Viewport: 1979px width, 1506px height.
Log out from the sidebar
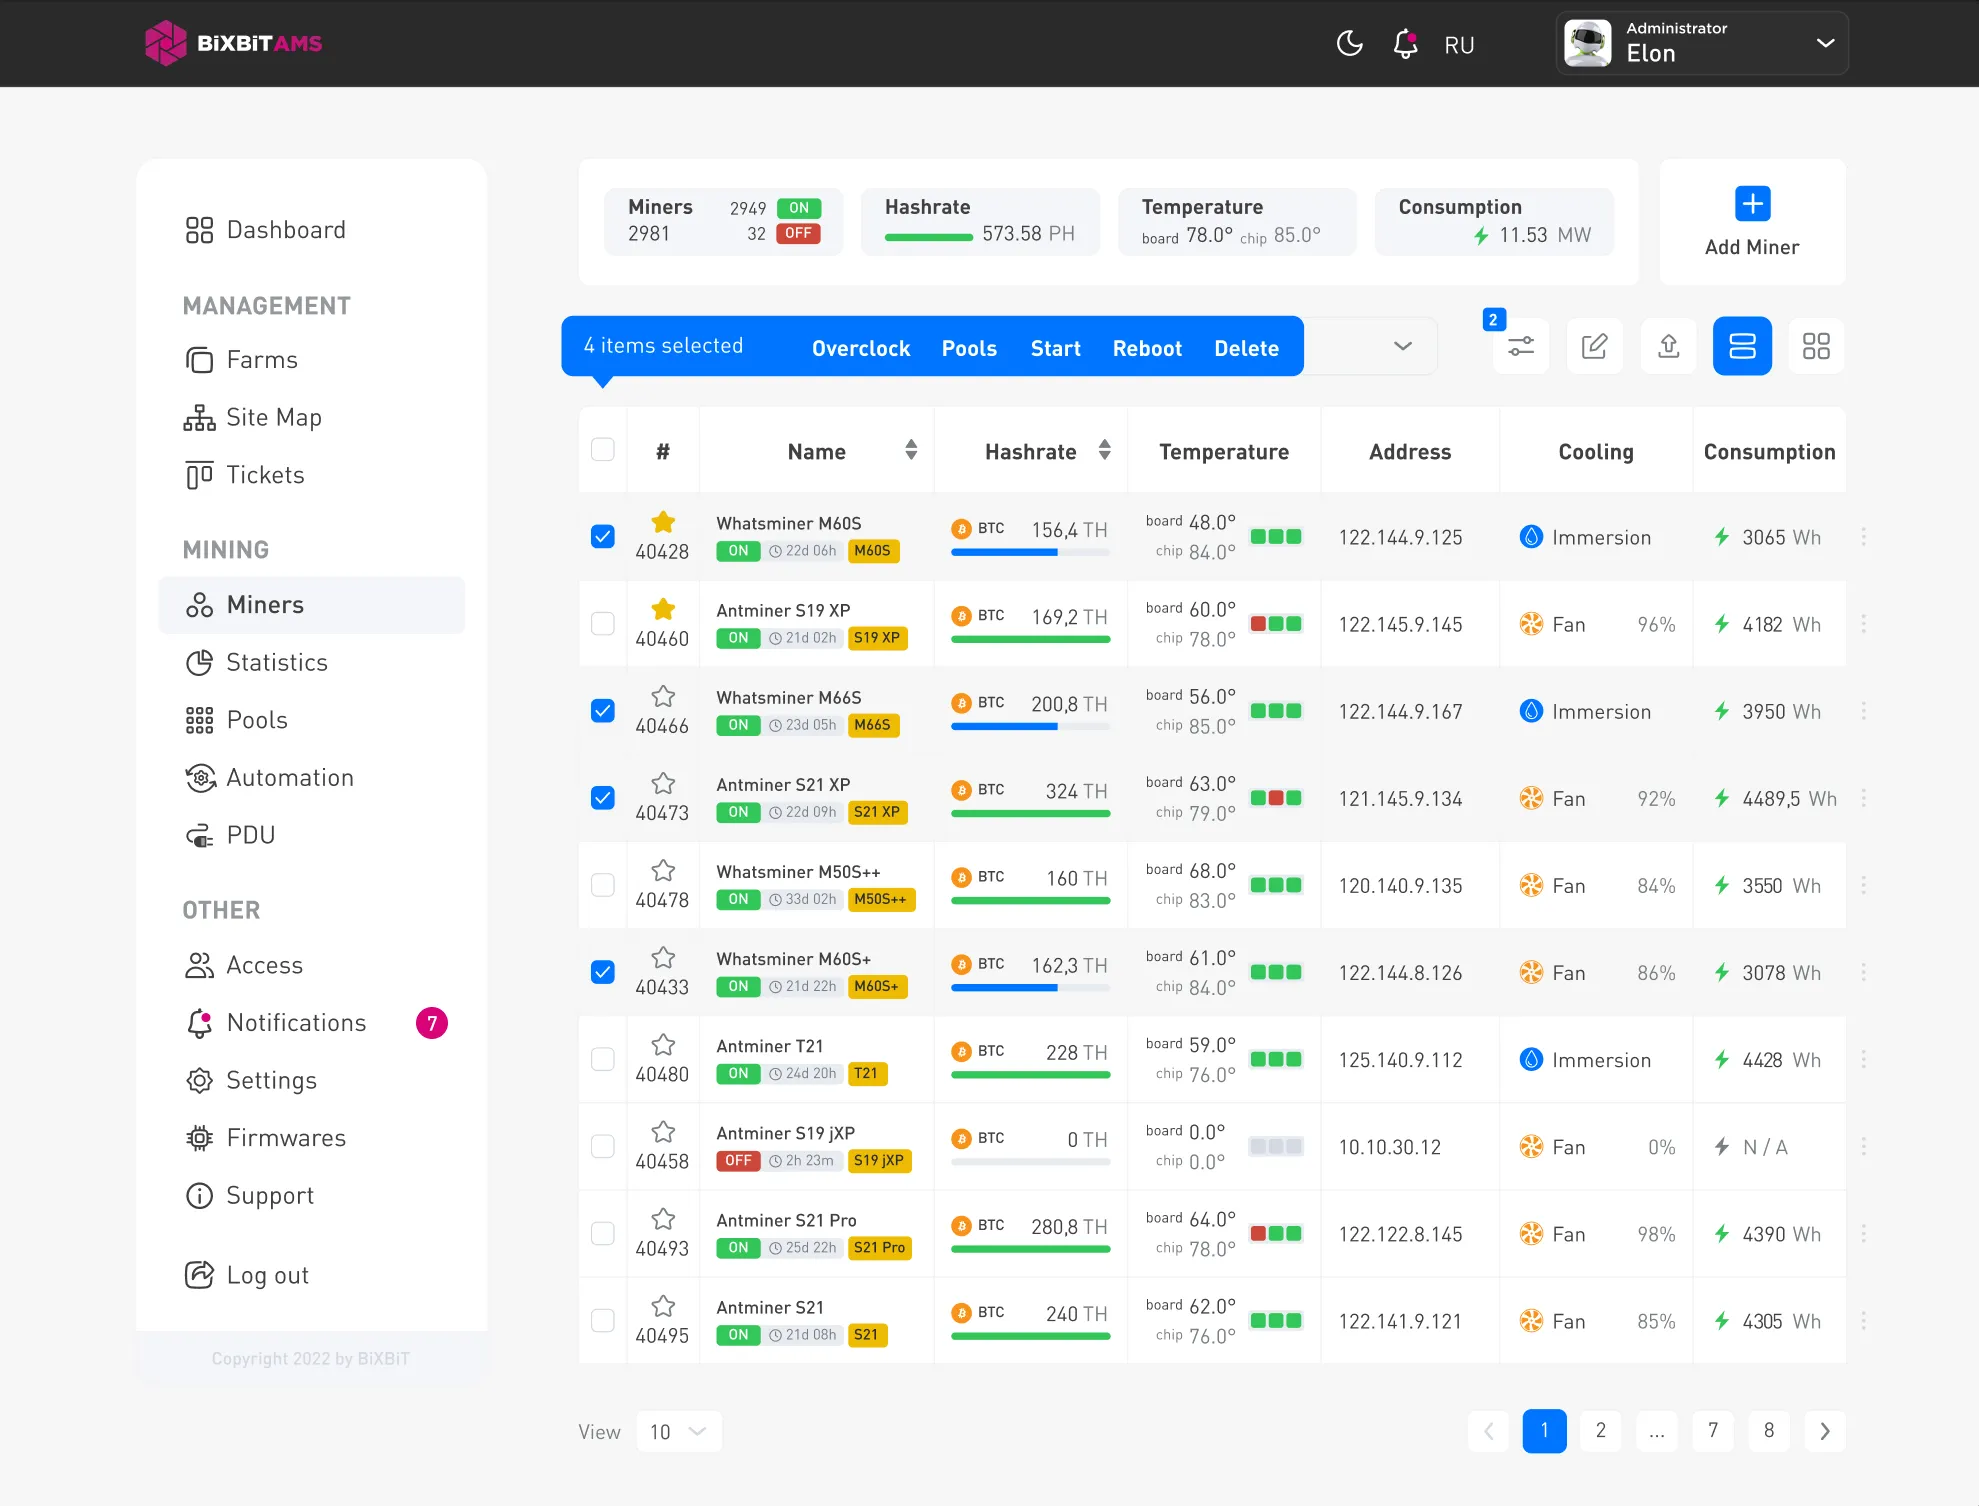247,1275
